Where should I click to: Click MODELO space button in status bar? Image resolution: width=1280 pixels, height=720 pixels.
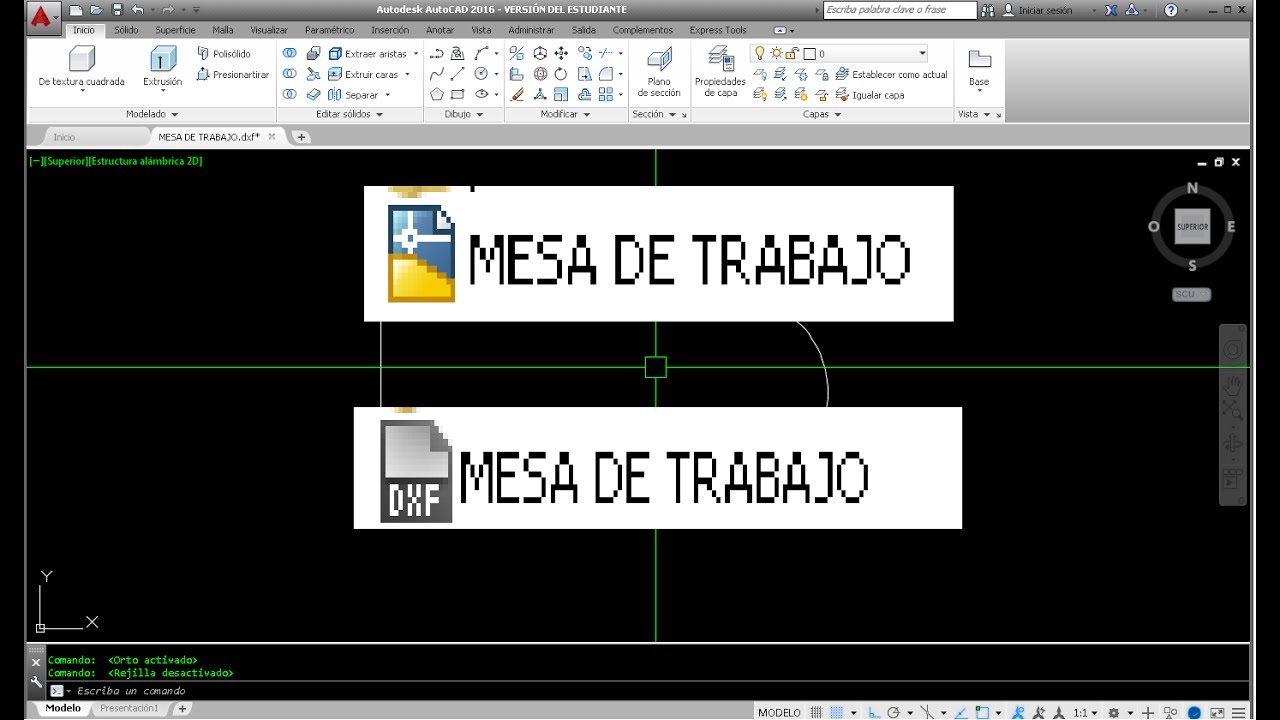point(779,712)
